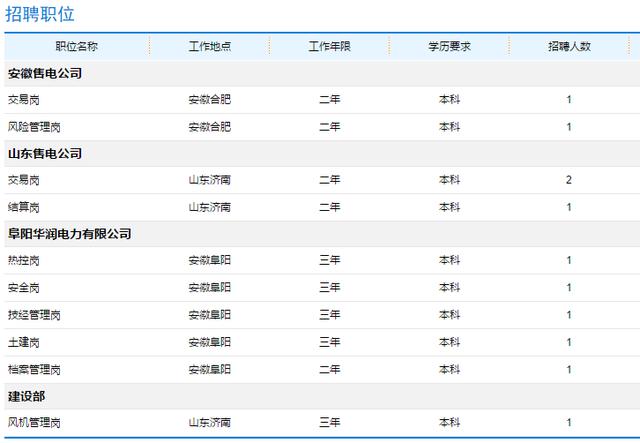Click the 招聘职位 section heading

point(40,14)
